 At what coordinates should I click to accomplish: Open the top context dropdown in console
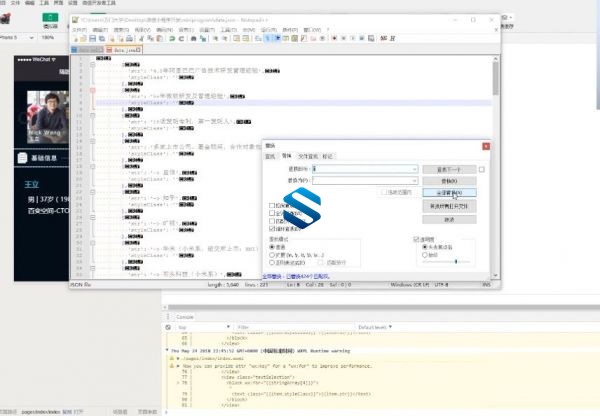pos(203,327)
